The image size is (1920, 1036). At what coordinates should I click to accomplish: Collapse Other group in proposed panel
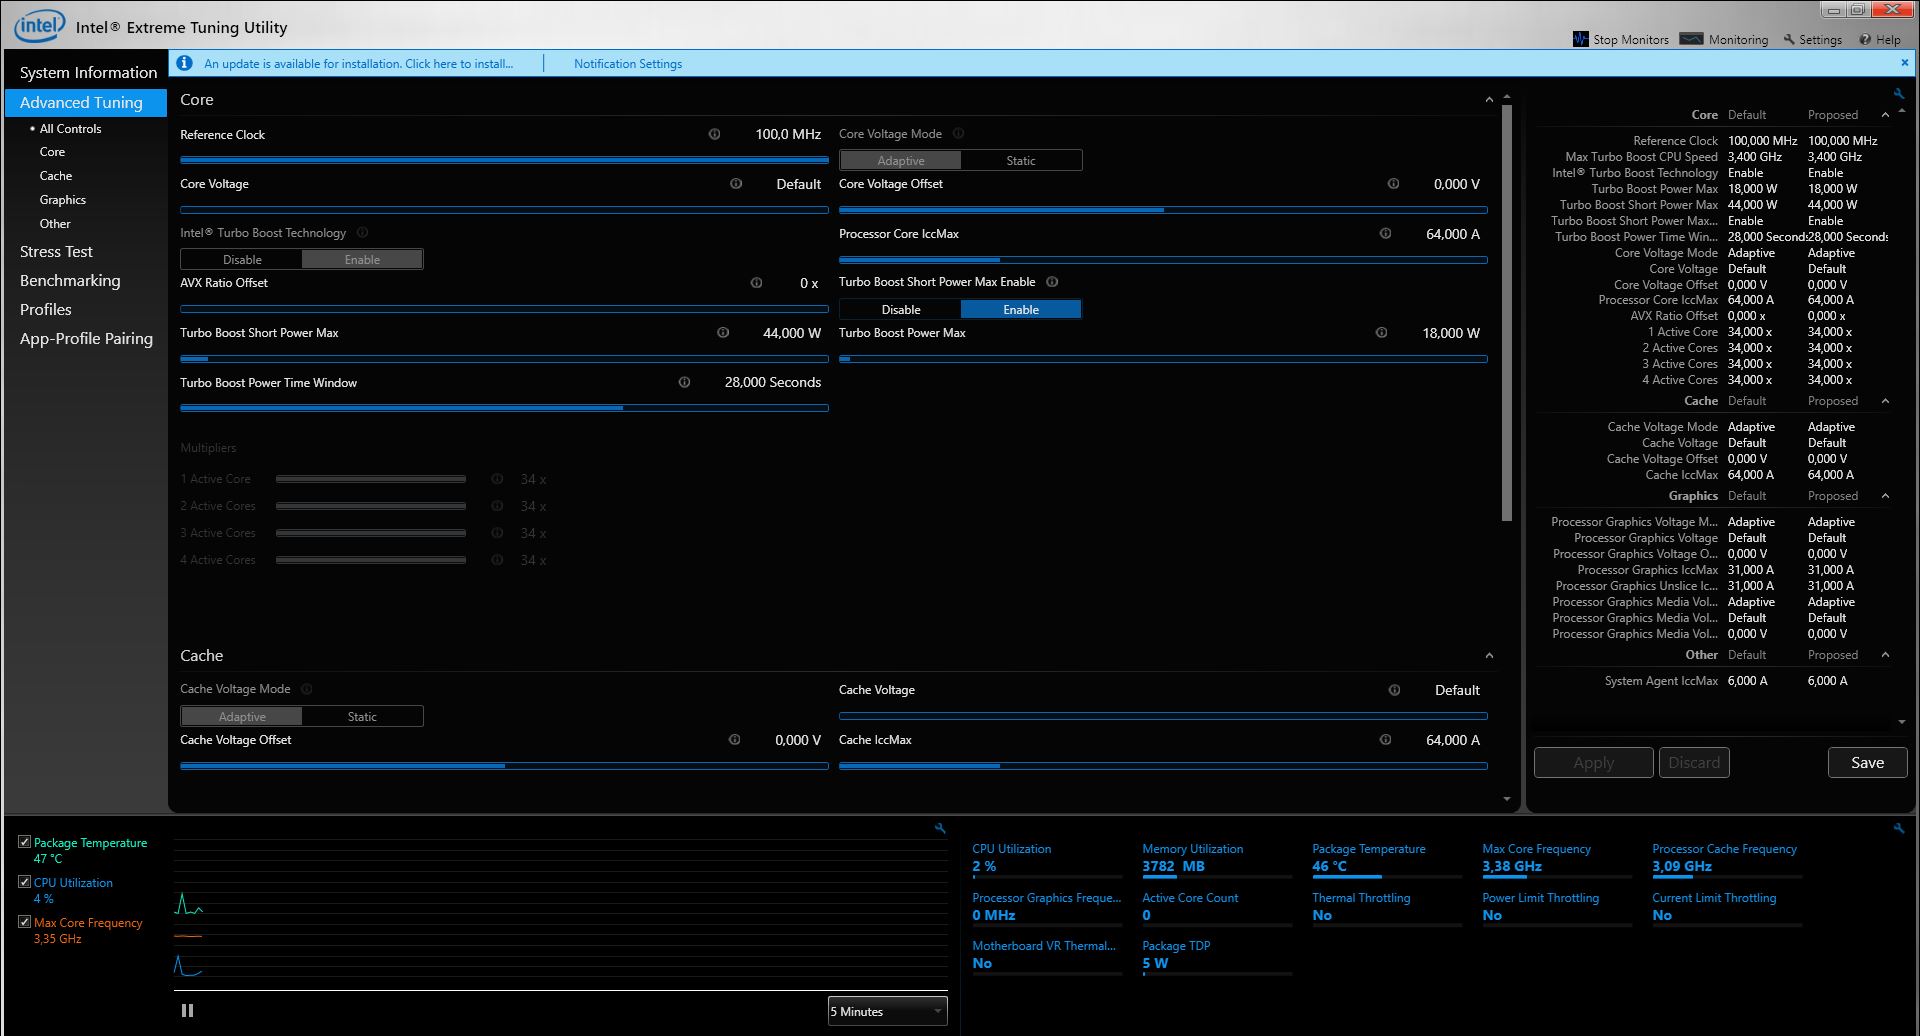pos(1885,655)
